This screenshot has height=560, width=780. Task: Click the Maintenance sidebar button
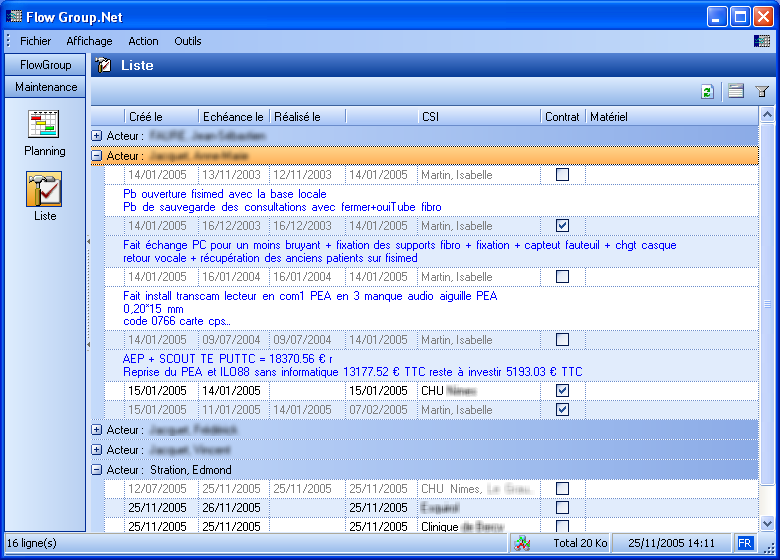(x=45, y=87)
